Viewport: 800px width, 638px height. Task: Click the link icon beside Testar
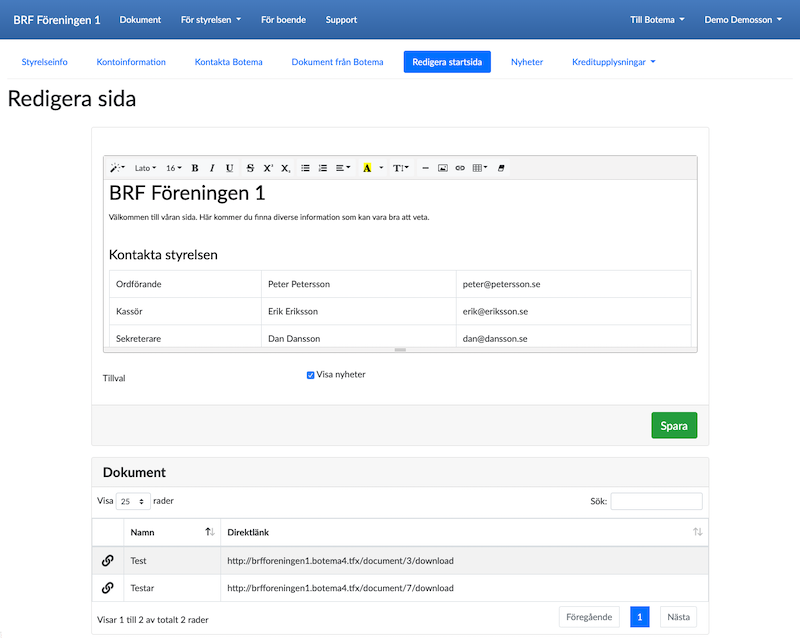108,588
